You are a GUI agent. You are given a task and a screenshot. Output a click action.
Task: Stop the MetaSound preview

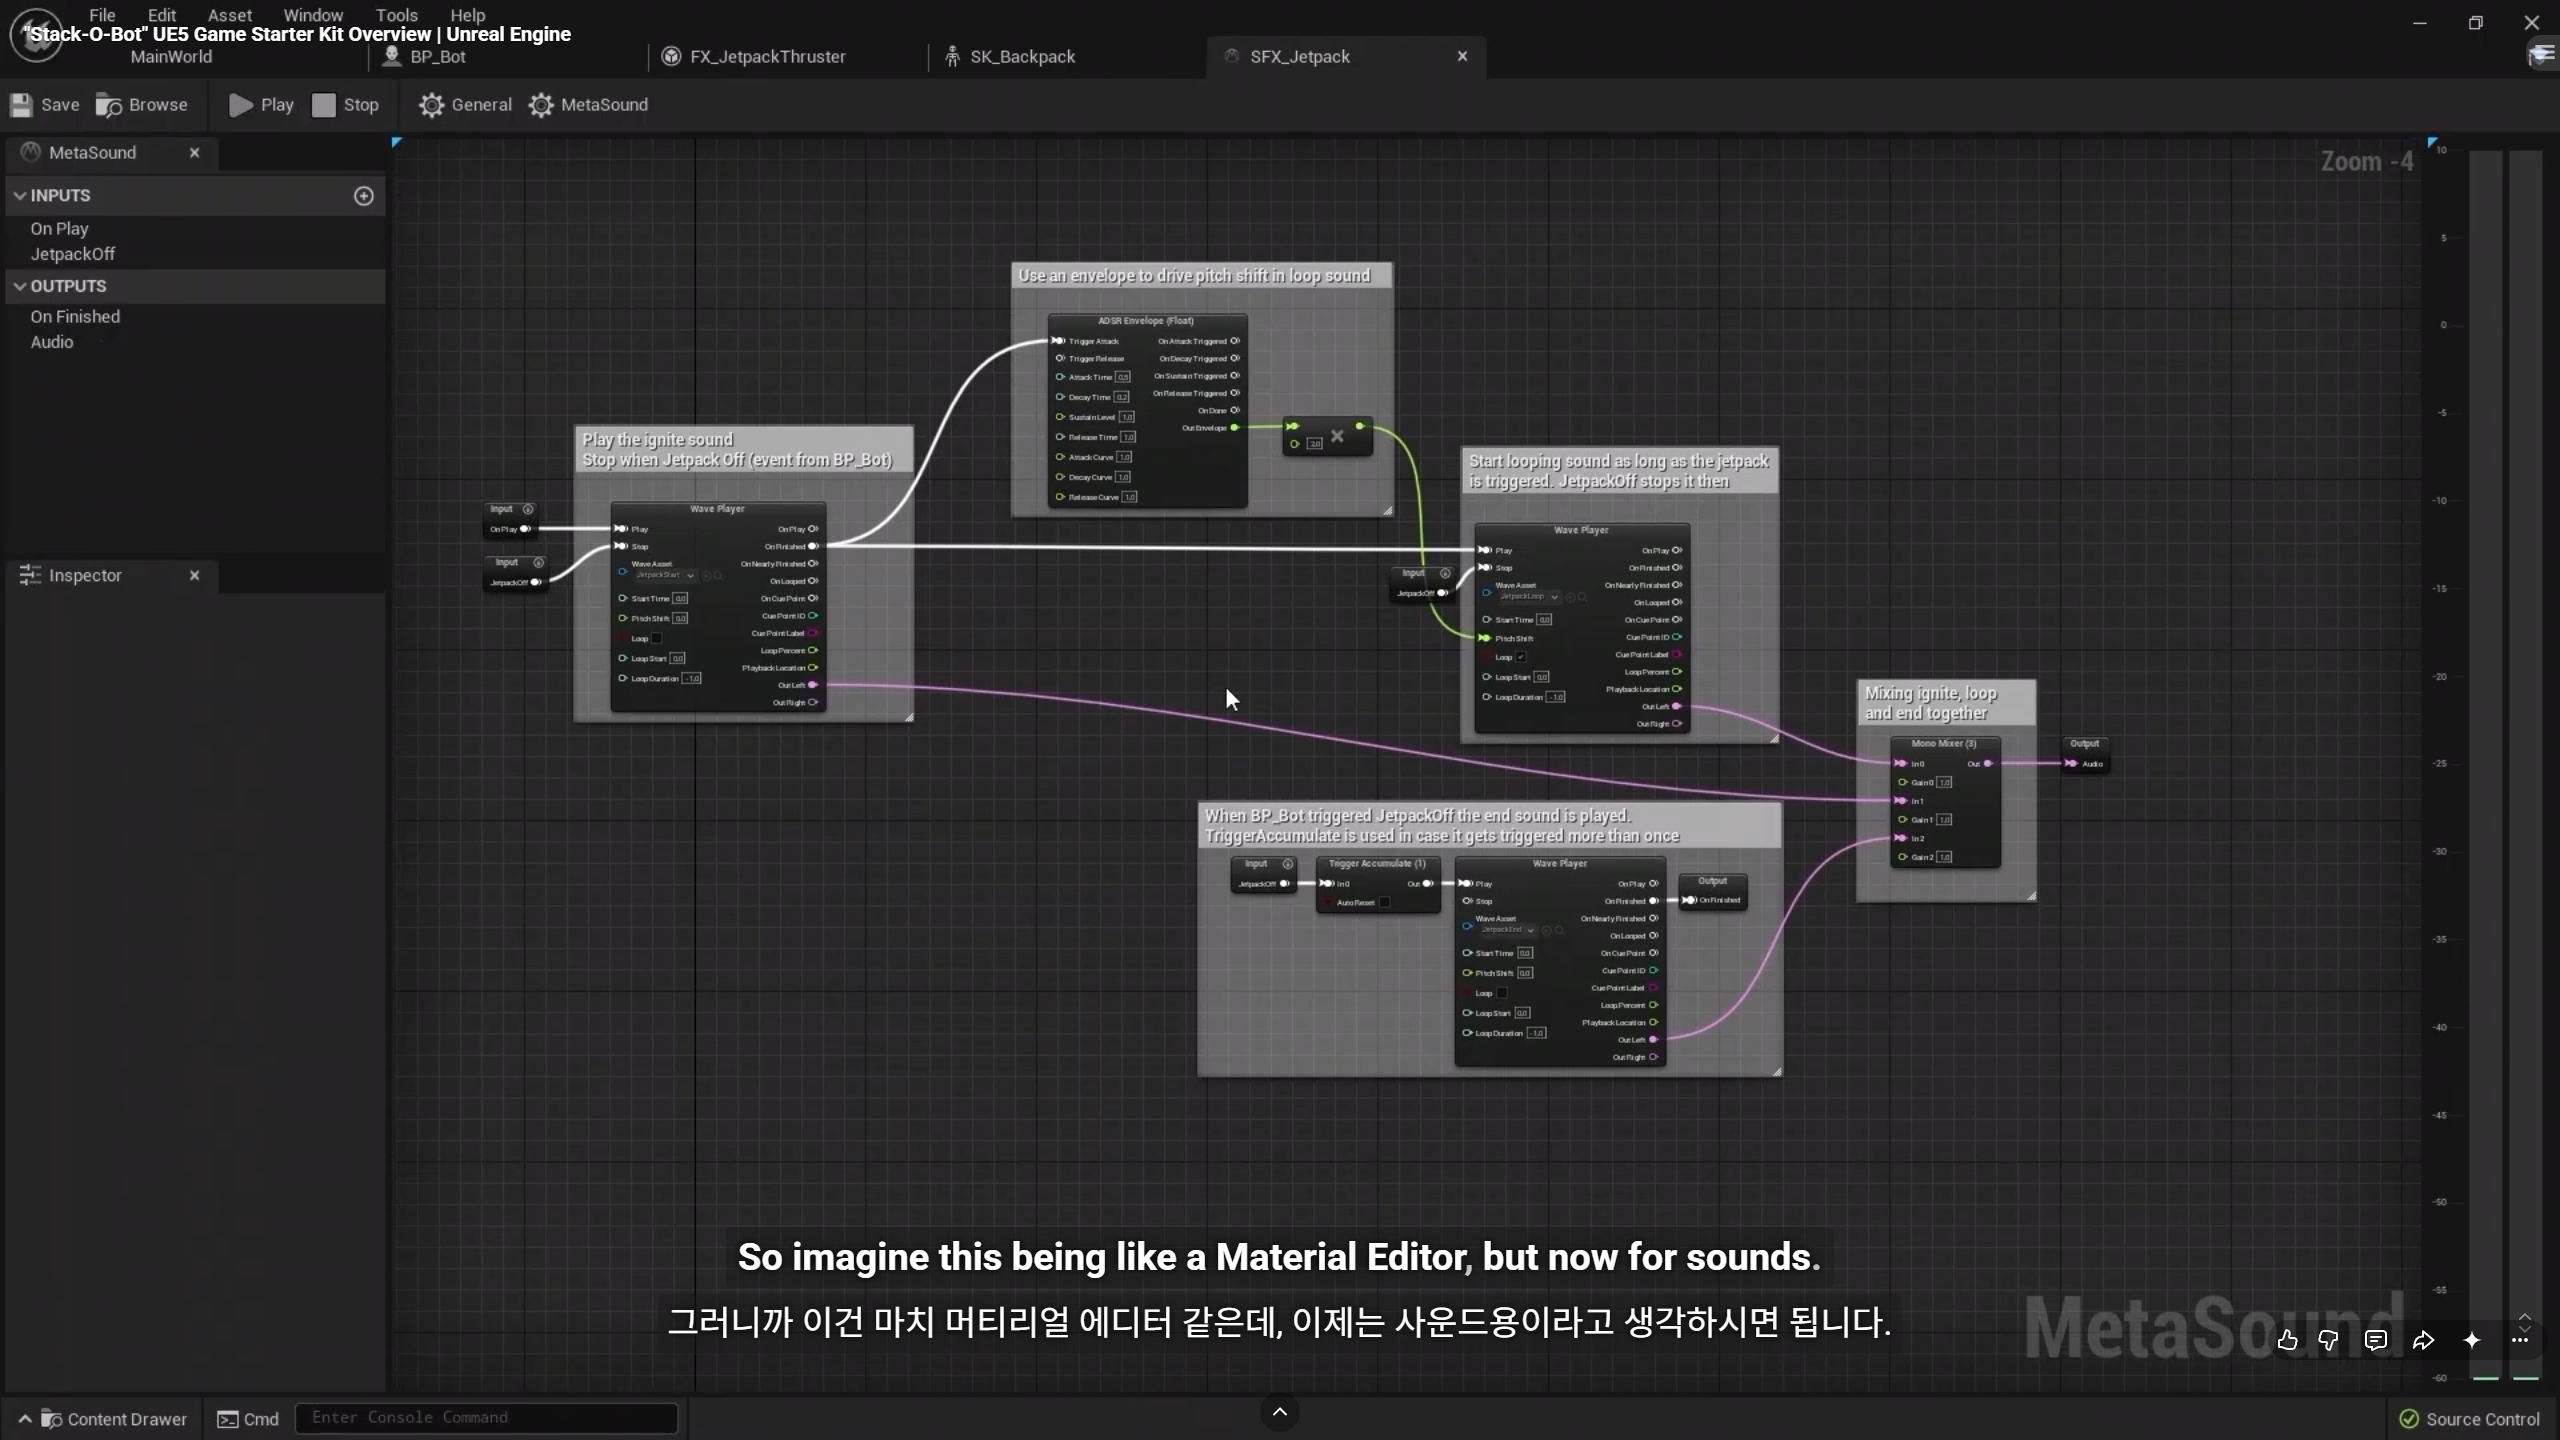[x=346, y=105]
